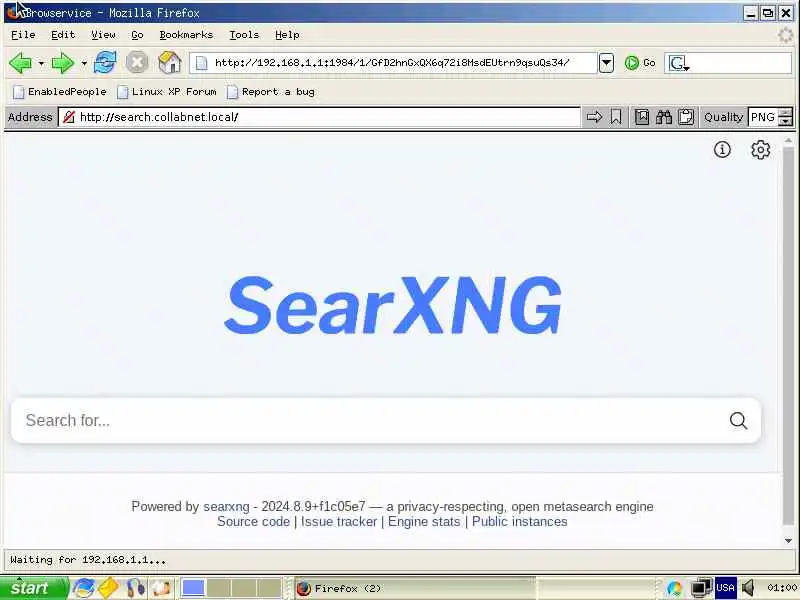
Task: Stop loading with the grey X button
Action: pos(137,63)
